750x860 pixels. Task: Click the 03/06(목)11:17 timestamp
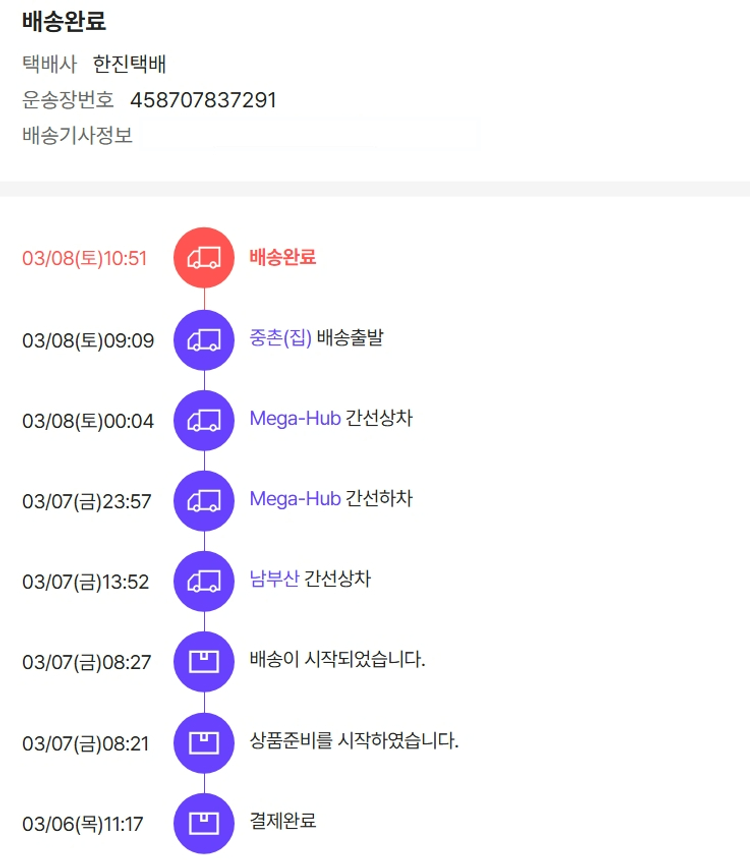click(83, 825)
